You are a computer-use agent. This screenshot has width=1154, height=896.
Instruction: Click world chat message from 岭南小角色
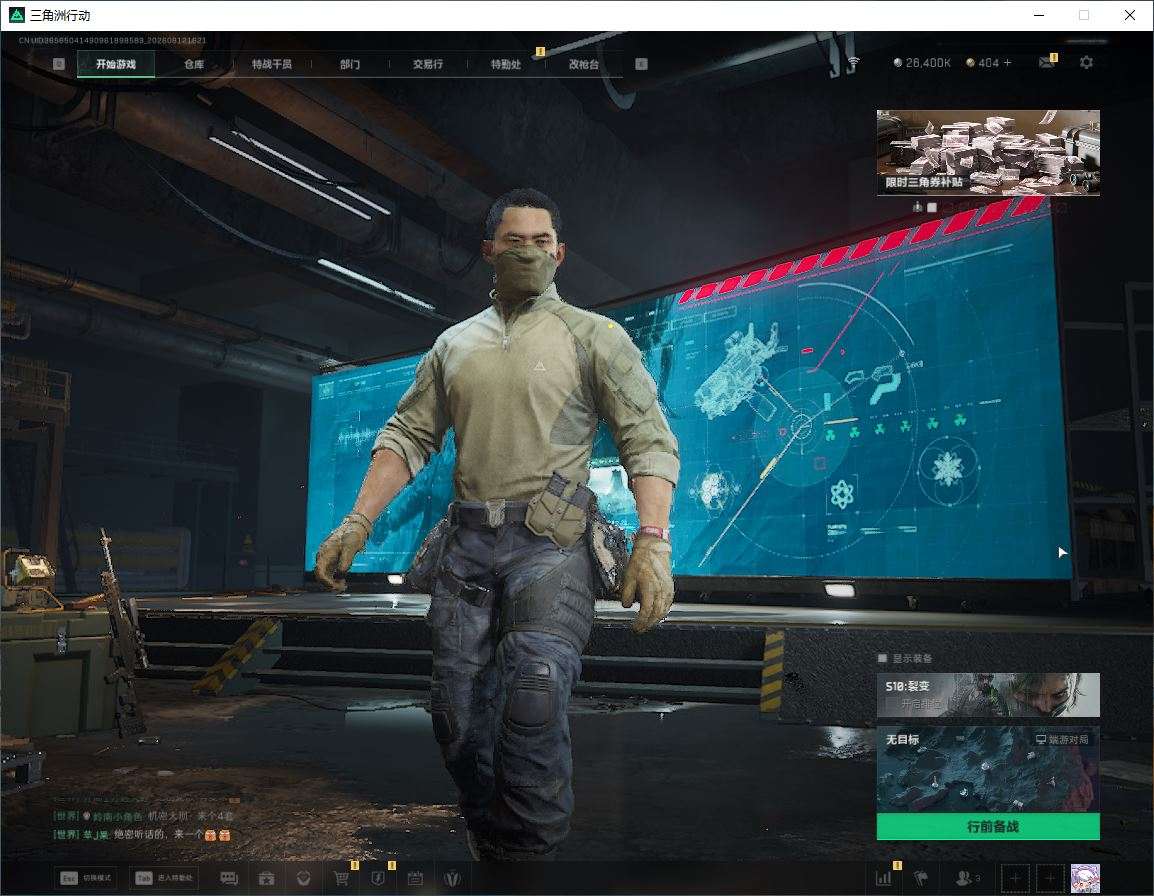[x=144, y=816]
